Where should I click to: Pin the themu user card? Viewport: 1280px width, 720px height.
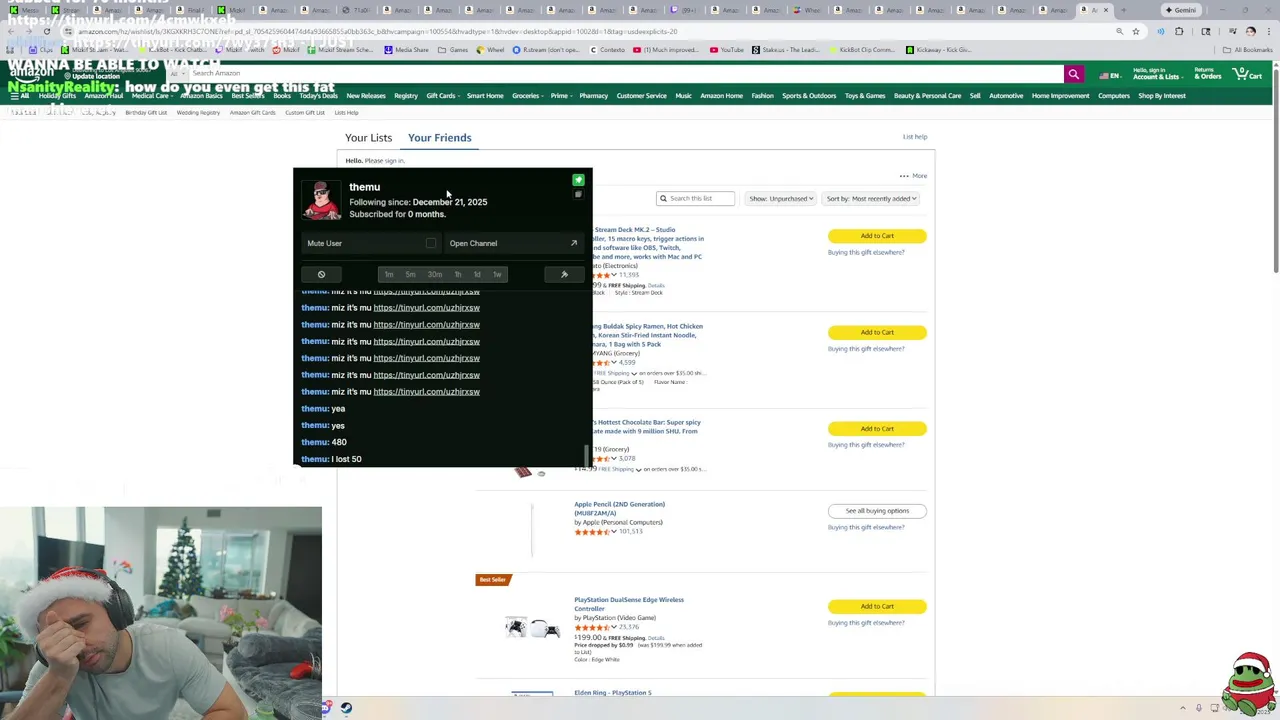tap(578, 180)
